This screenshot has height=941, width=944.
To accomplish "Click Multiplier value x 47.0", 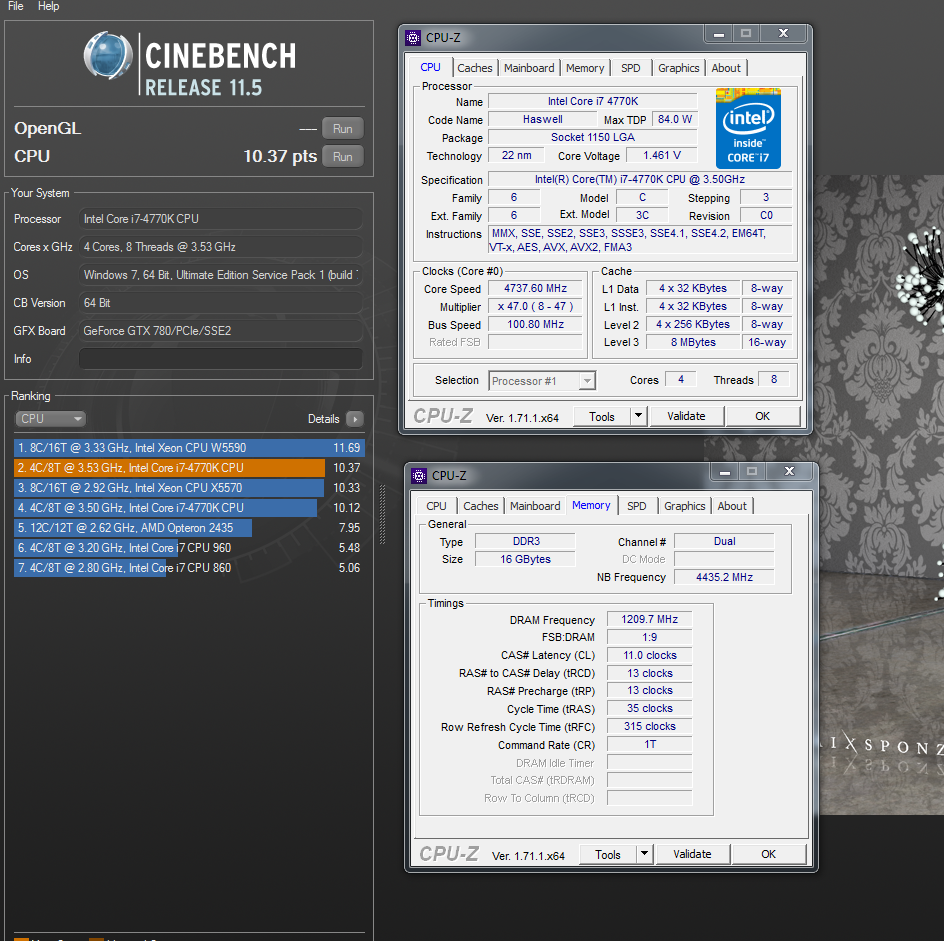I will pyautogui.click(x=535, y=306).
